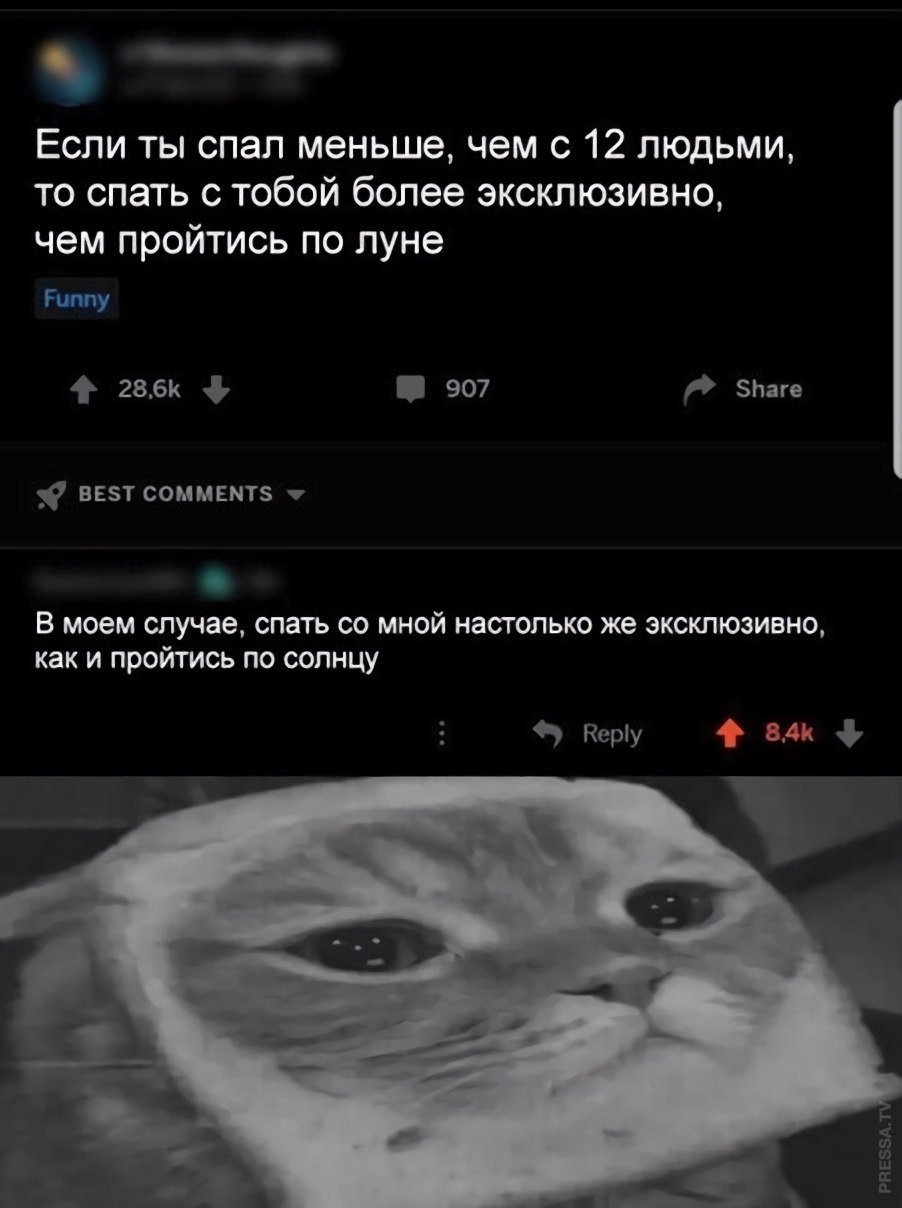Click the Share button label
This screenshot has height=1208, width=902.
click(x=768, y=389)
